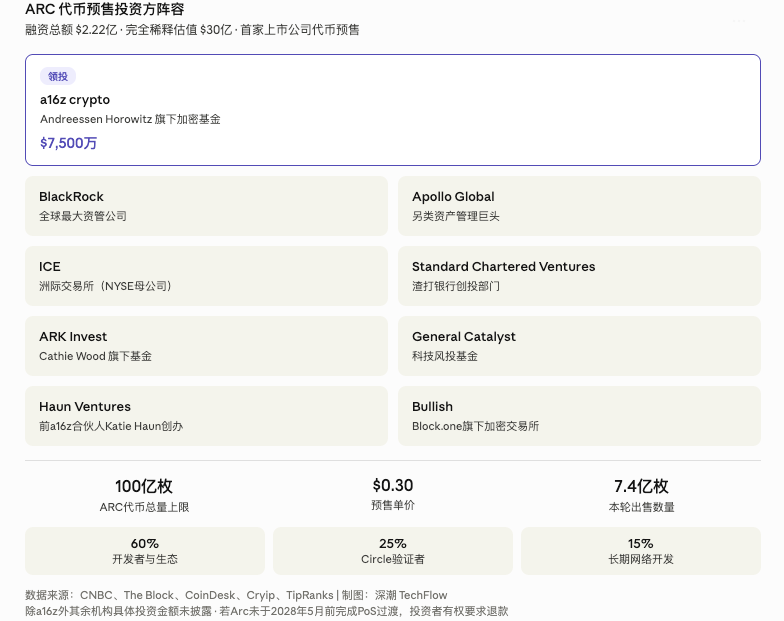This screenshot has width=784, height=621.
Task: Open the Apollo Global investor card
Action: pos(579,206)
